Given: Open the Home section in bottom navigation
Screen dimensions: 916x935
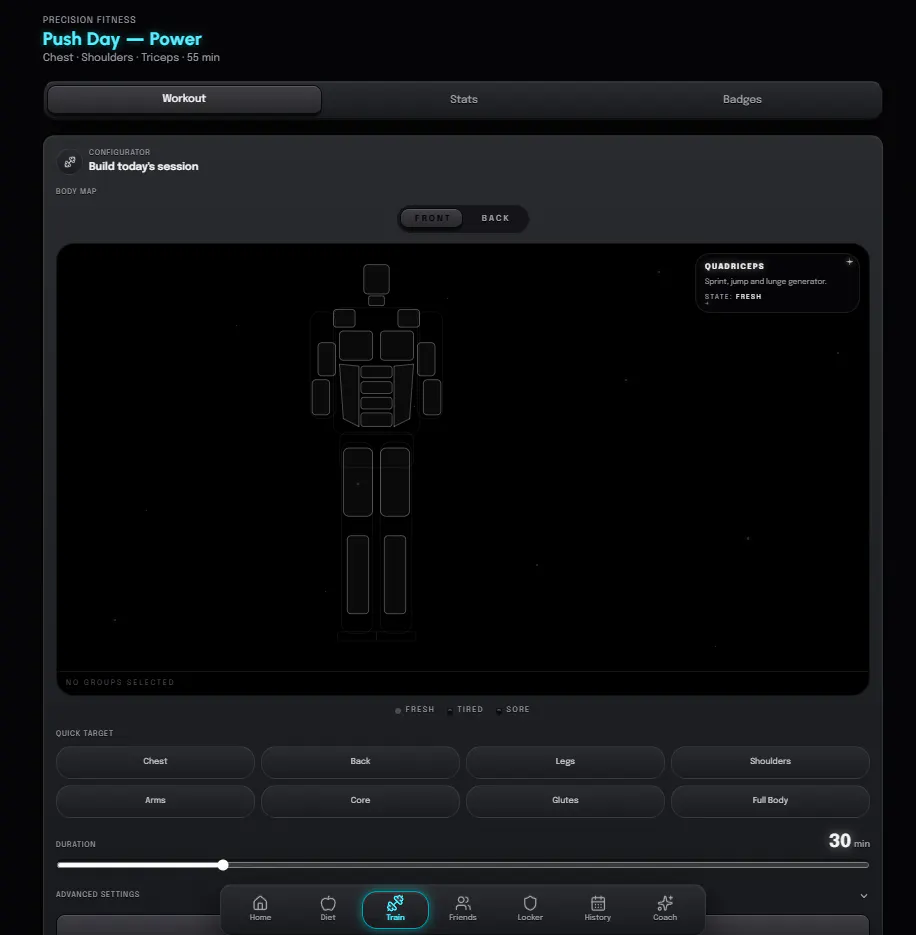Looking at the screenshot, I should pyautogui.click(x=260, y=909).
